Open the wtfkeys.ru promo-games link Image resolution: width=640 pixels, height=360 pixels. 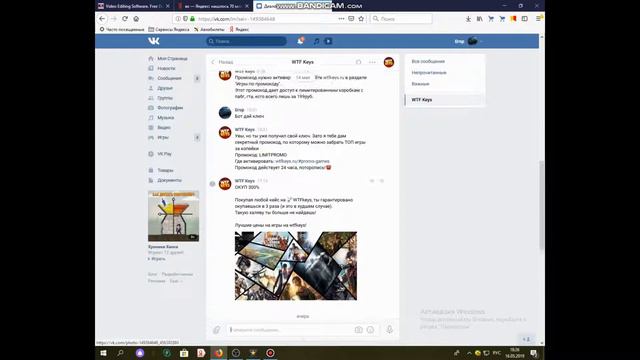[302, 161]
